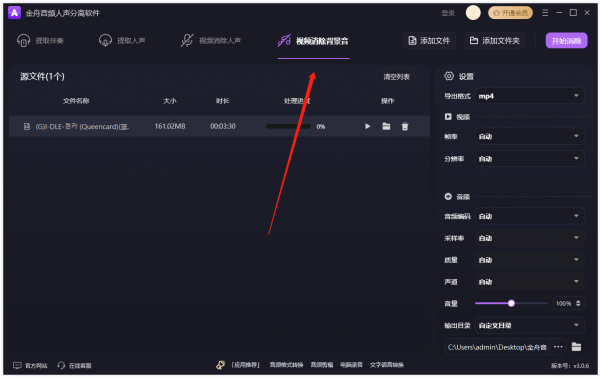
Task: Open 在线客服 support link
Action: pos(74,365)
